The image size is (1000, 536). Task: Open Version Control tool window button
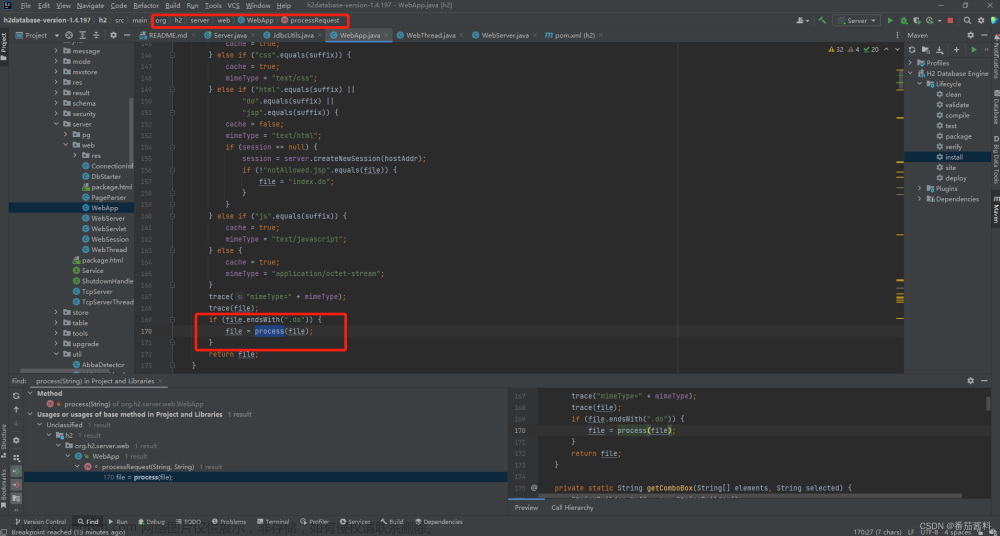pyautogui.click(x=40, y=521)
